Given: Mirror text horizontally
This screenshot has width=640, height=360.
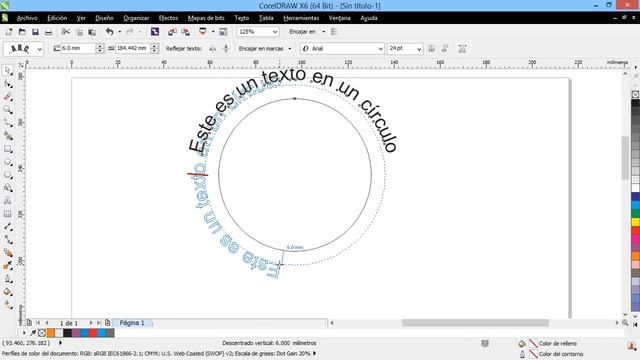Looking at the screenshot, I should point(212,49).
